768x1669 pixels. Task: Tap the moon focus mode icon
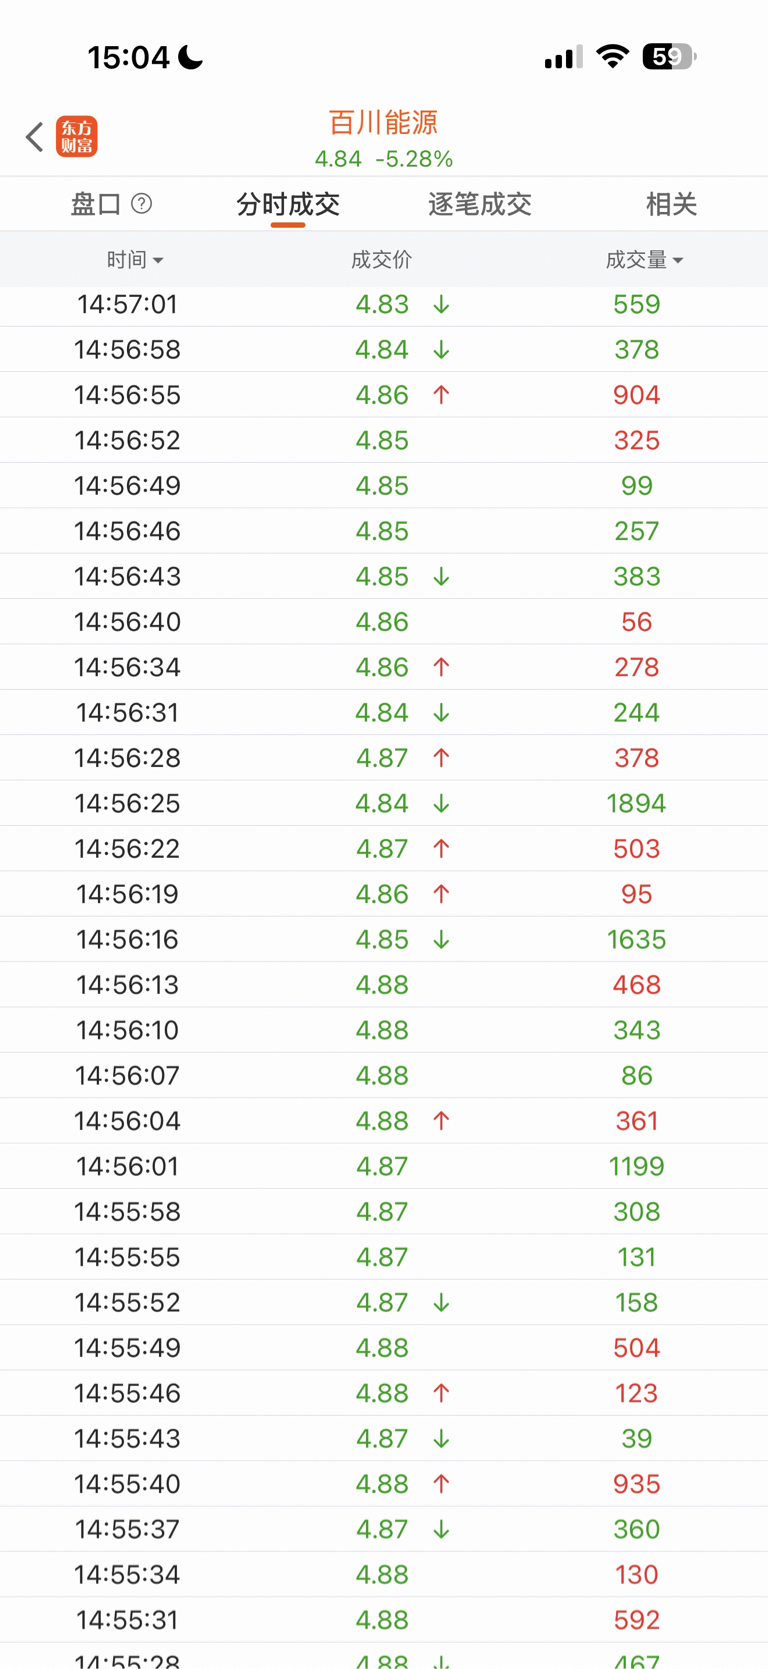pyautogui.click(x=190, y=58)
